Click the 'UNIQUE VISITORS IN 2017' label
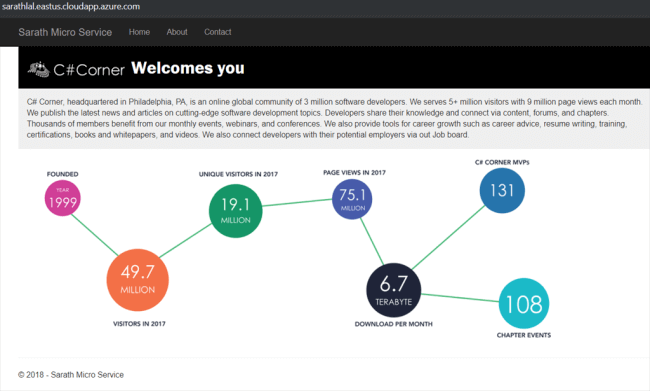 [x=238, y=174]
